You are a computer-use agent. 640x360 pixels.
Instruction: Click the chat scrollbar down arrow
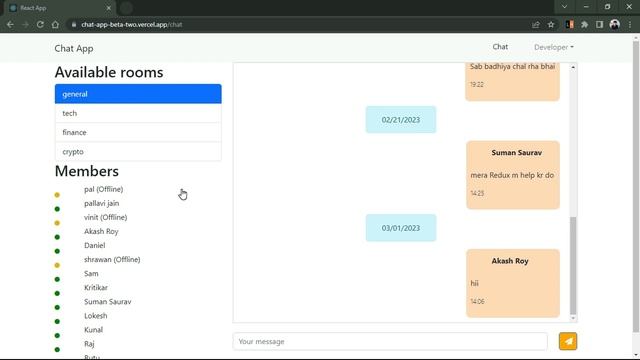pos(573,318)
